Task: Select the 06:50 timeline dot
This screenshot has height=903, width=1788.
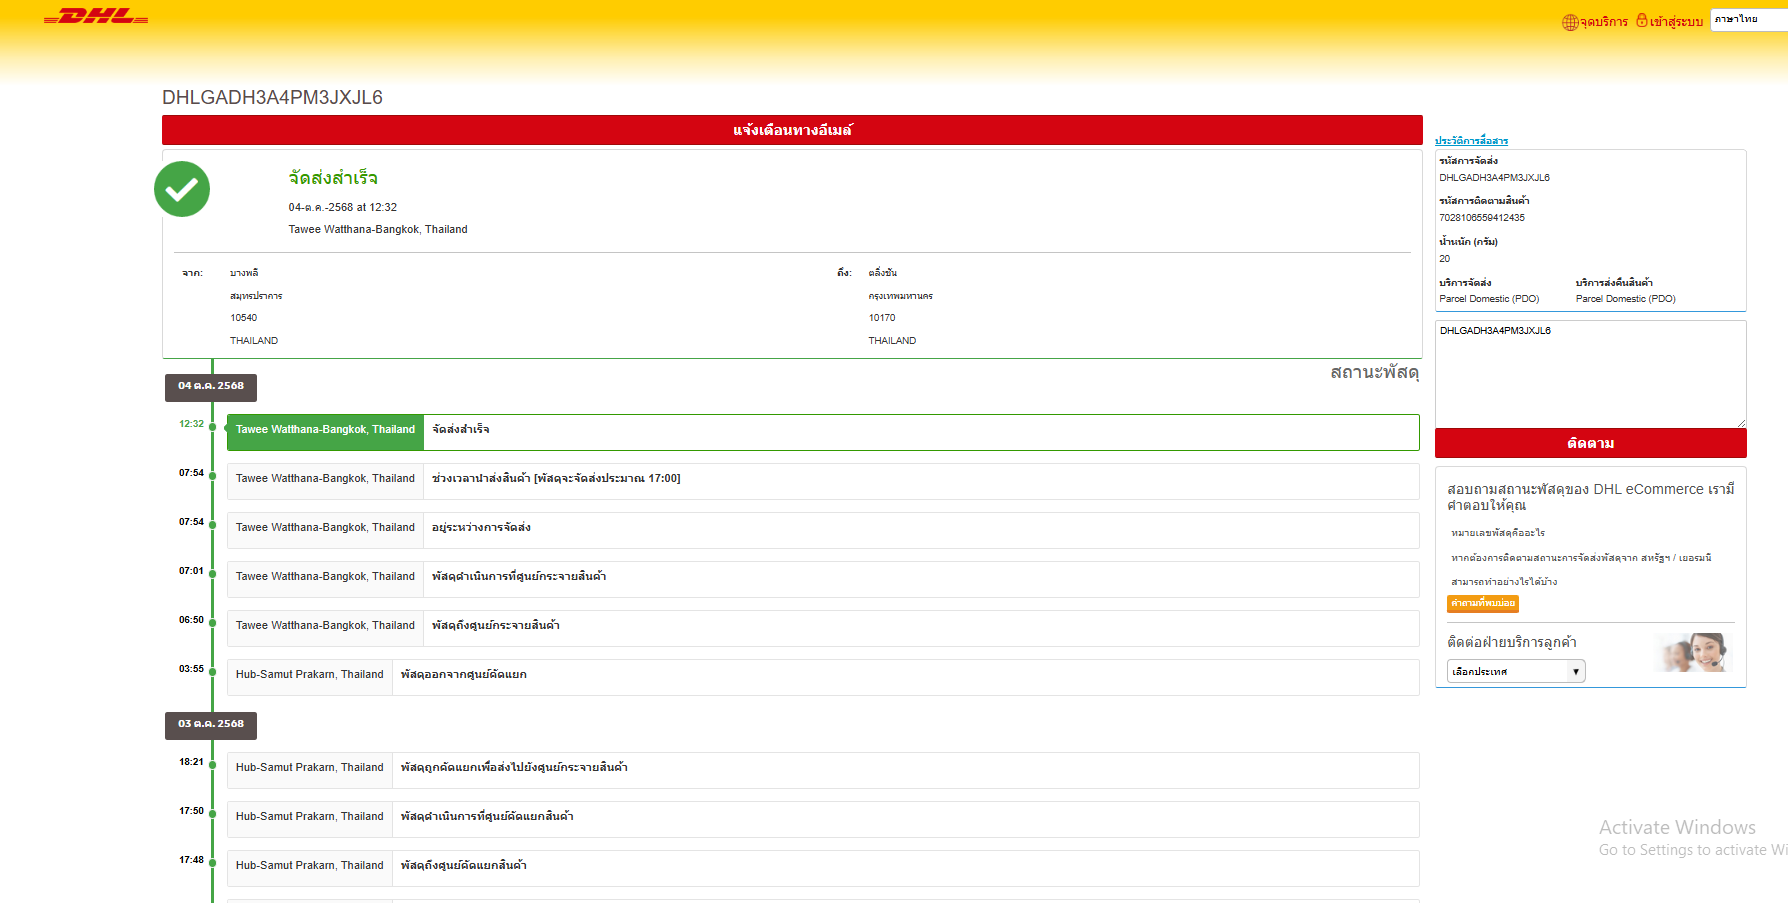Action: point(212,623)
